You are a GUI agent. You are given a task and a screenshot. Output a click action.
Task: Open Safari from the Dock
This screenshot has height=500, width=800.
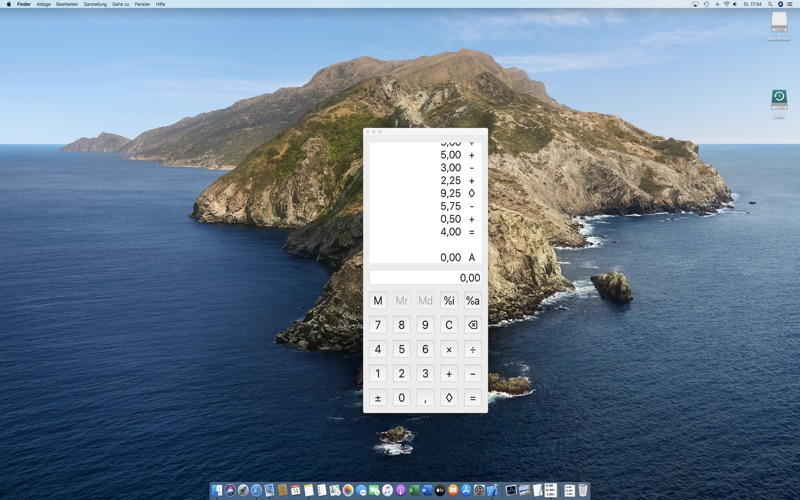[257, 490]
